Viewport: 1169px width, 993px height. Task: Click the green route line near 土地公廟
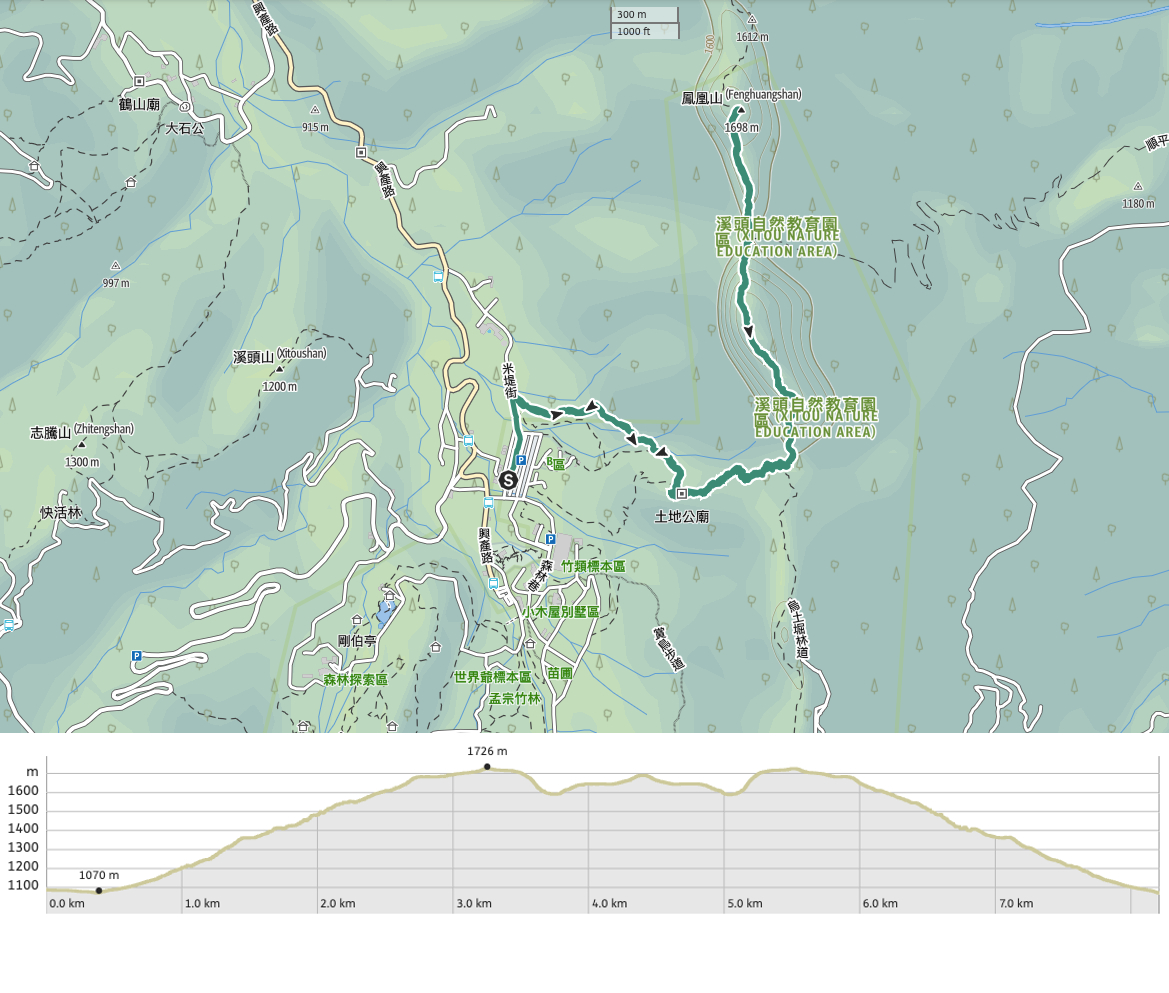click(x=710, y=489)
